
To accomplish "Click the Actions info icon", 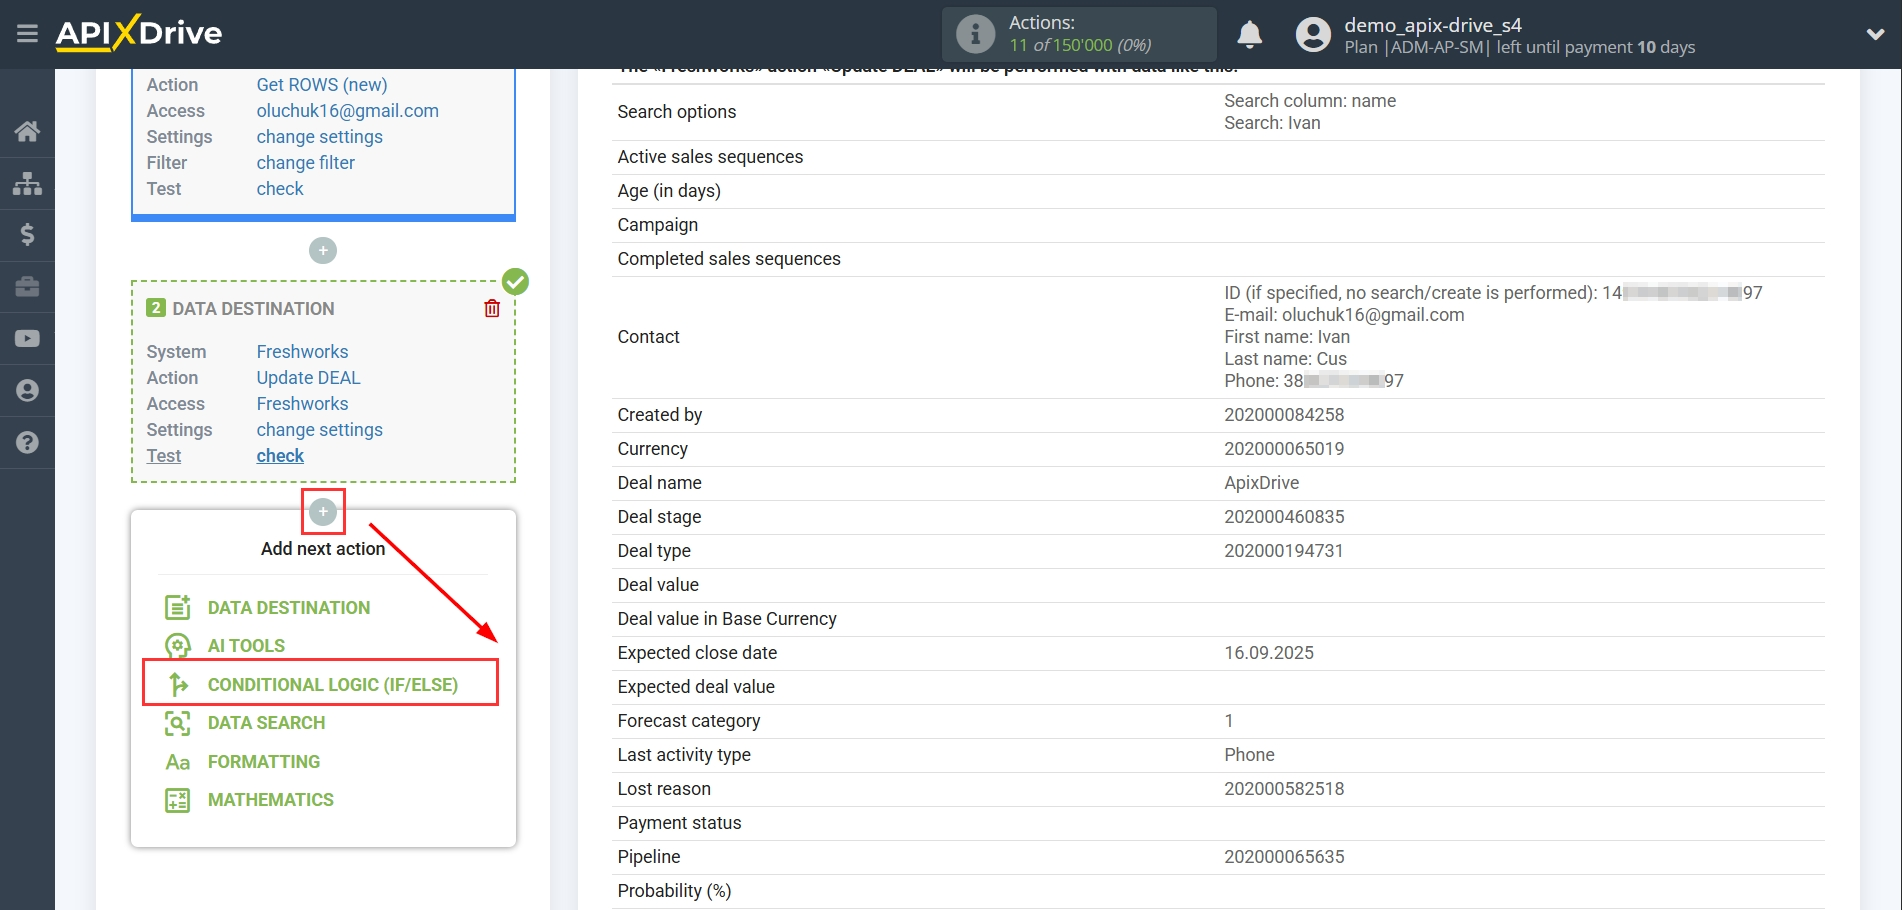I will pos(975,34).
